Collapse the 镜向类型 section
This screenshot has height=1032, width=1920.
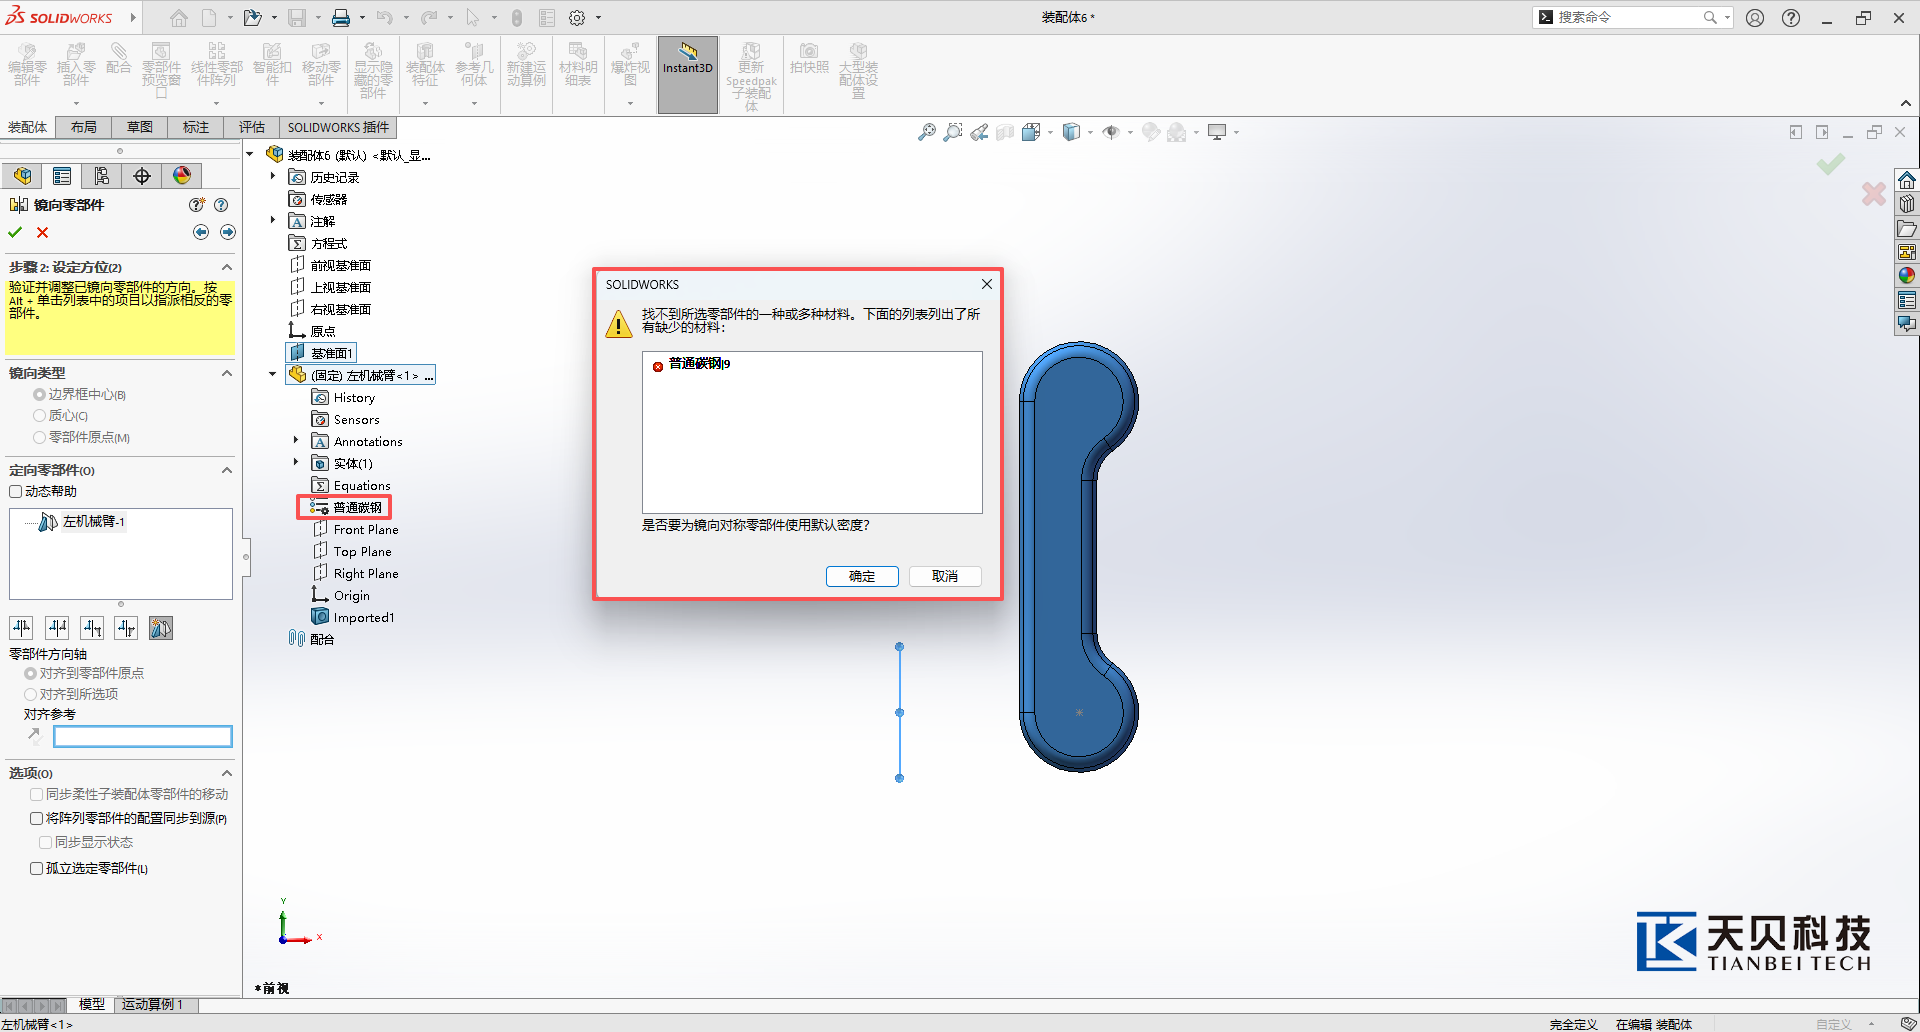click(227, 373)
